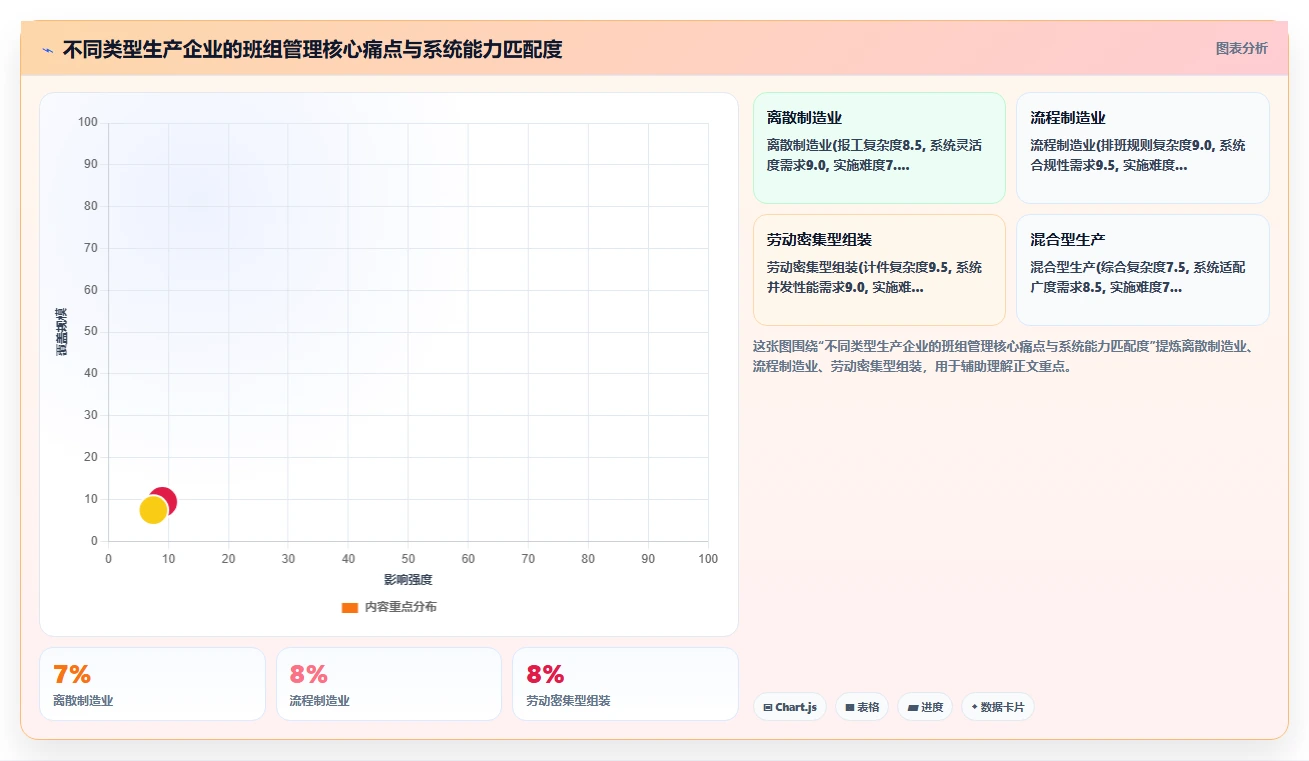This screenshot has height=761, width=1309.
Task: Click the 覆盖规模 y-axis label
Action: 61,332
